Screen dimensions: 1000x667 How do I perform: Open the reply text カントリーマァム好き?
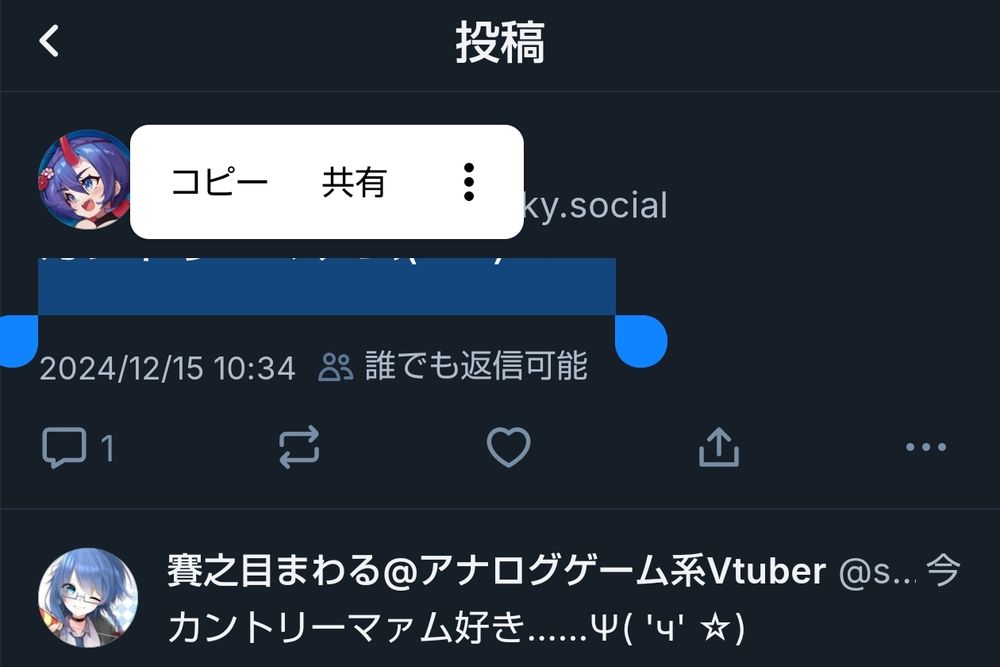[x=457, y=627]
